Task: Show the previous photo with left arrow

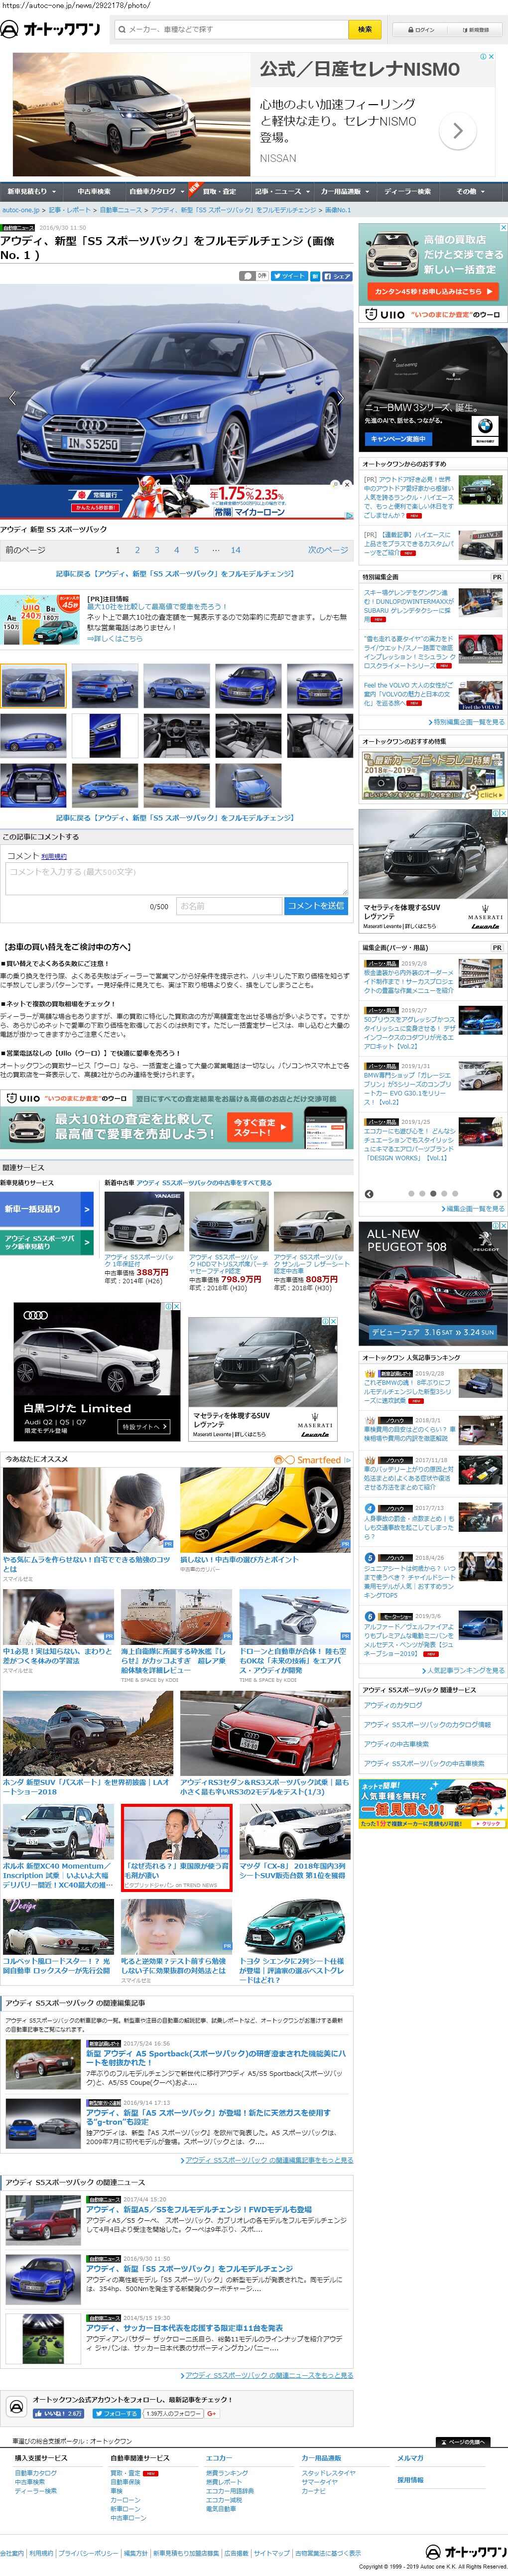Action: [12, 398]
